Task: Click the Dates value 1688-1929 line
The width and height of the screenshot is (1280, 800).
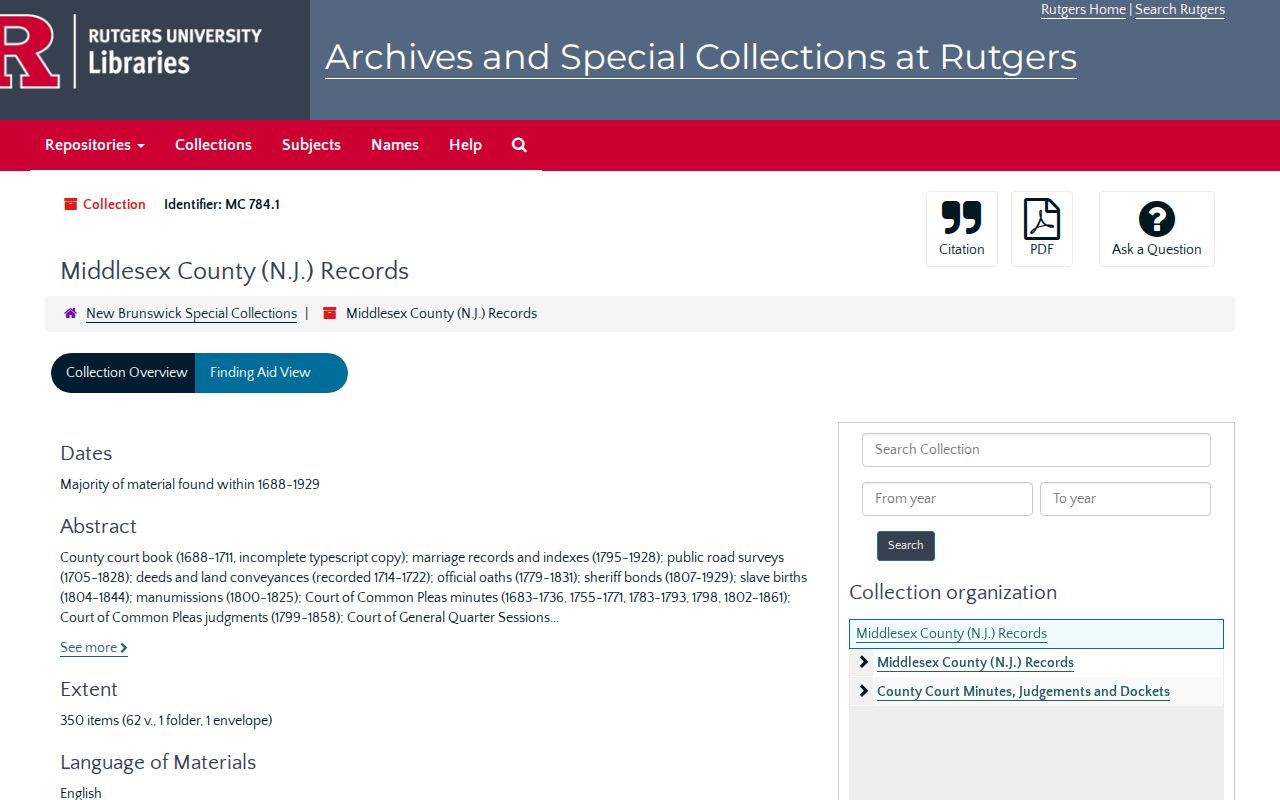Action: pos(190,484)
